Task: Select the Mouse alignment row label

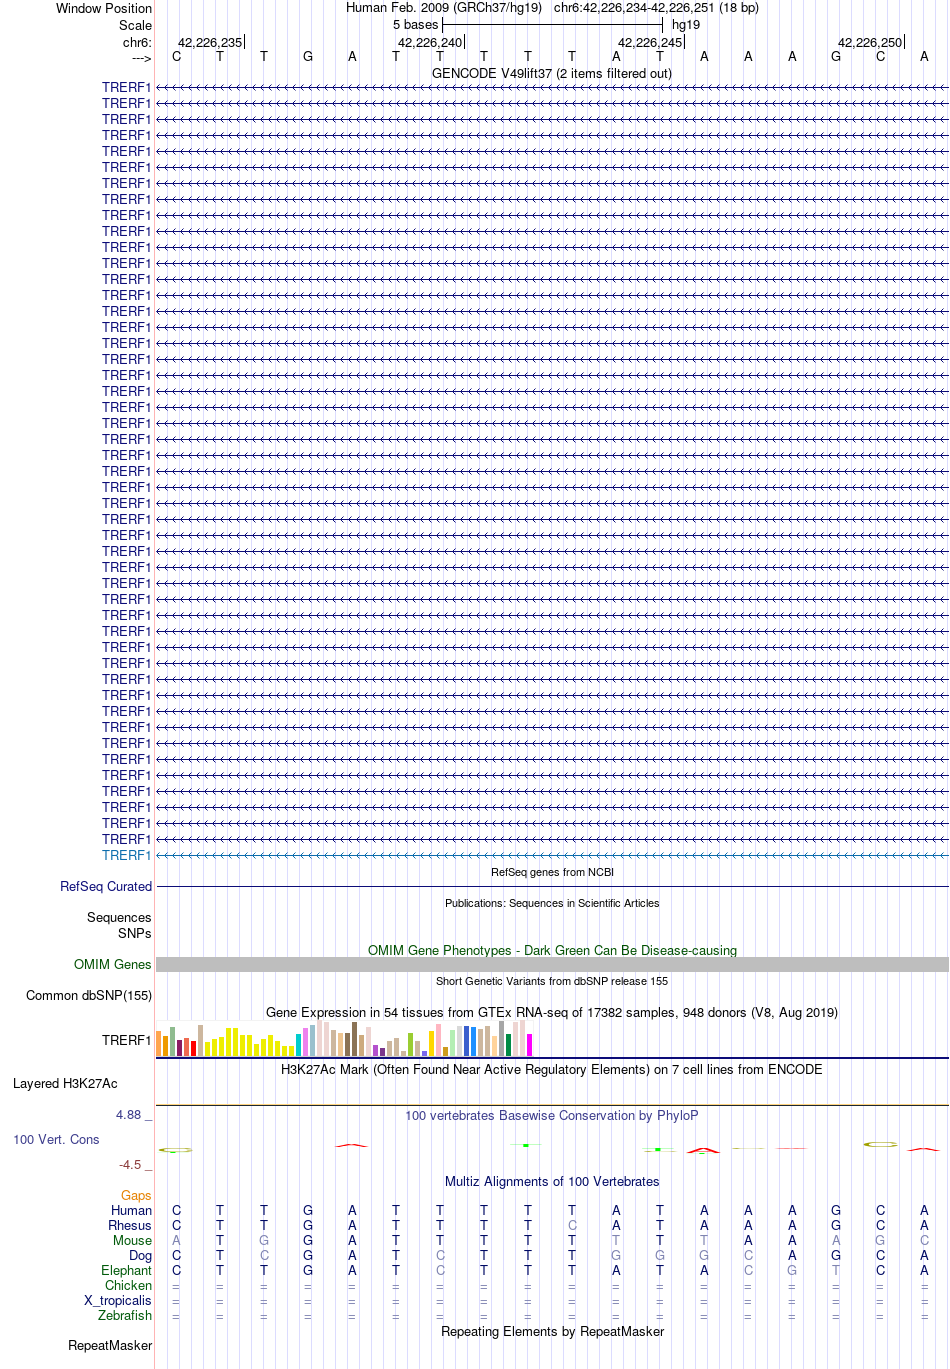Action: pyautogui.click(x=133, y=1240)
